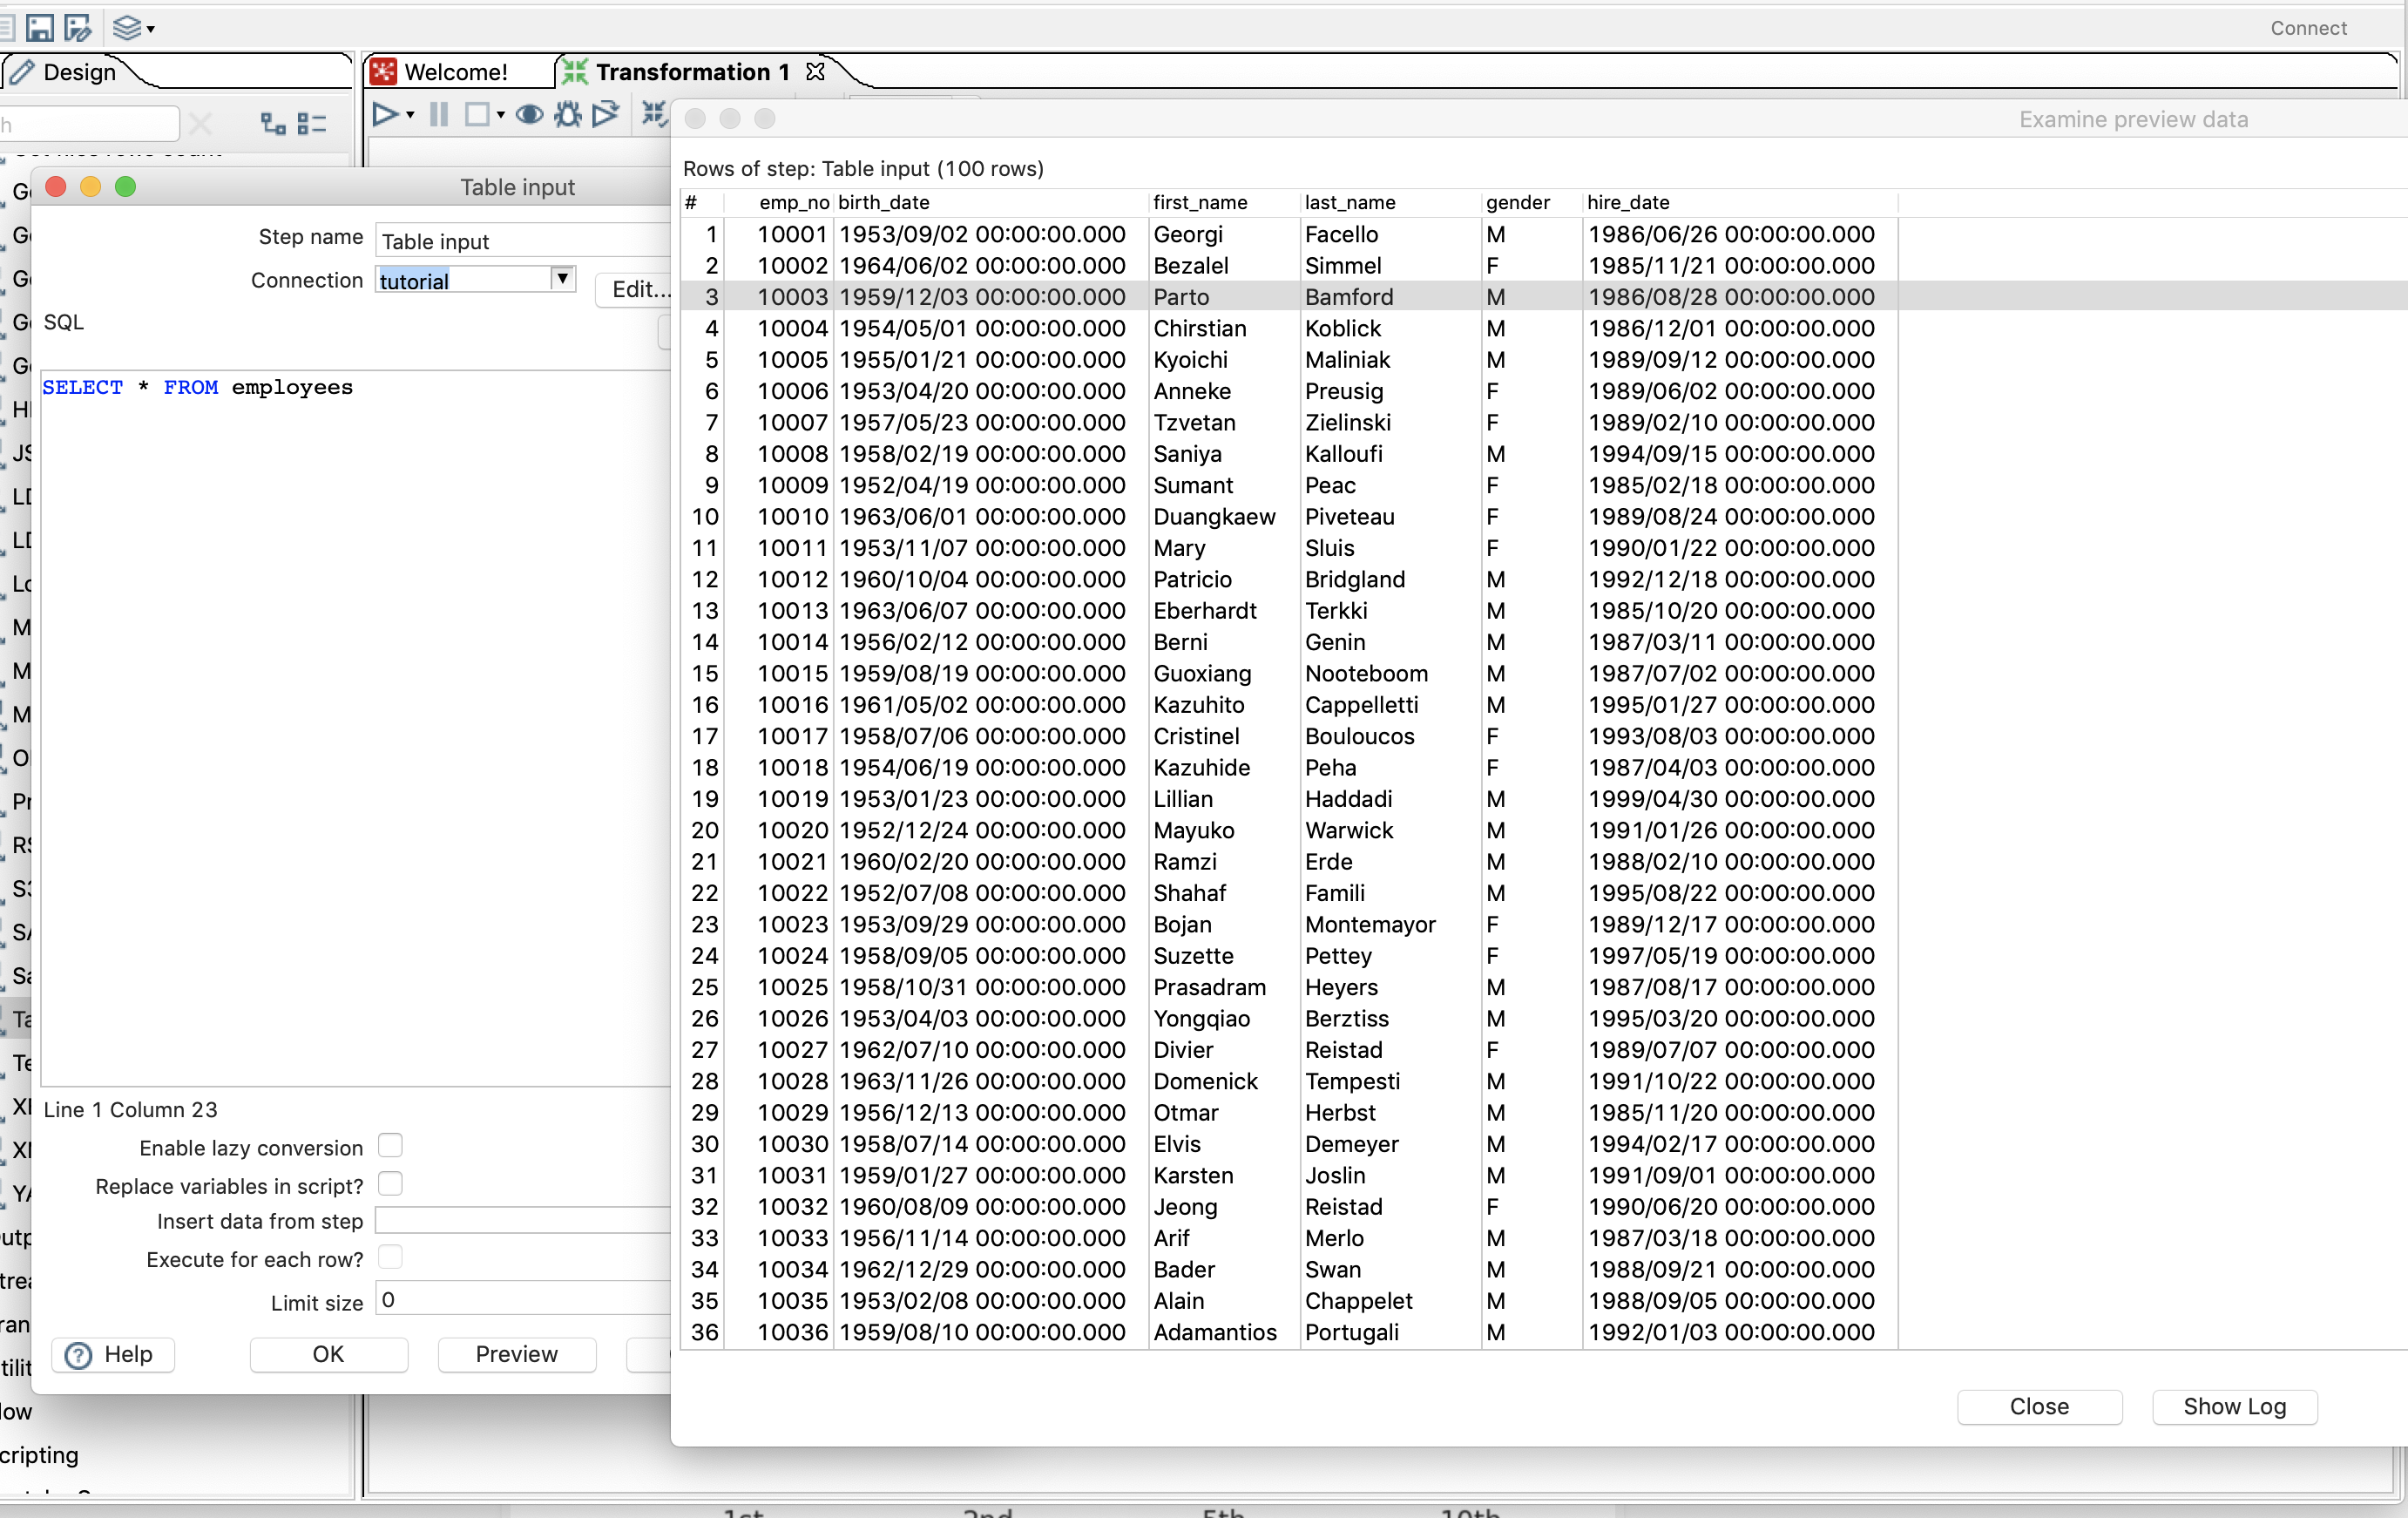Viewport: 2408px width, 1518px height.
Task: Click the Save file icon
Action: [x=39, y=27]
